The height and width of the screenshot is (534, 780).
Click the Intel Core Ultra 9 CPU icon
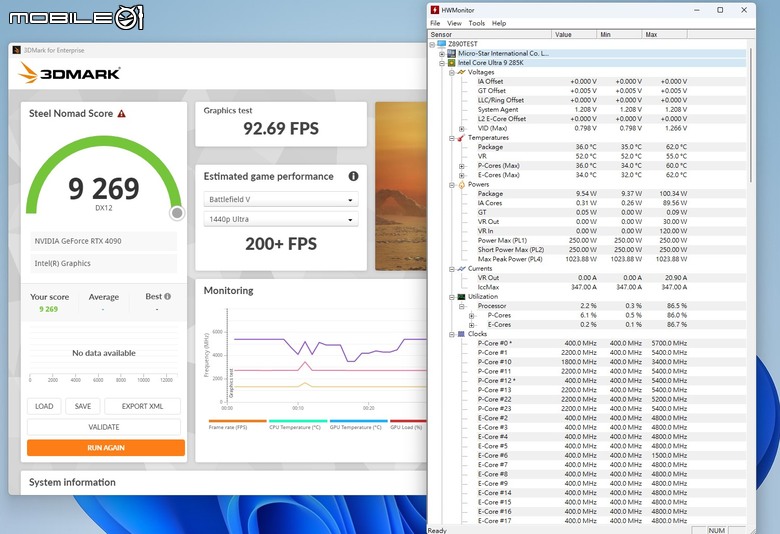(x=451, y=63)
